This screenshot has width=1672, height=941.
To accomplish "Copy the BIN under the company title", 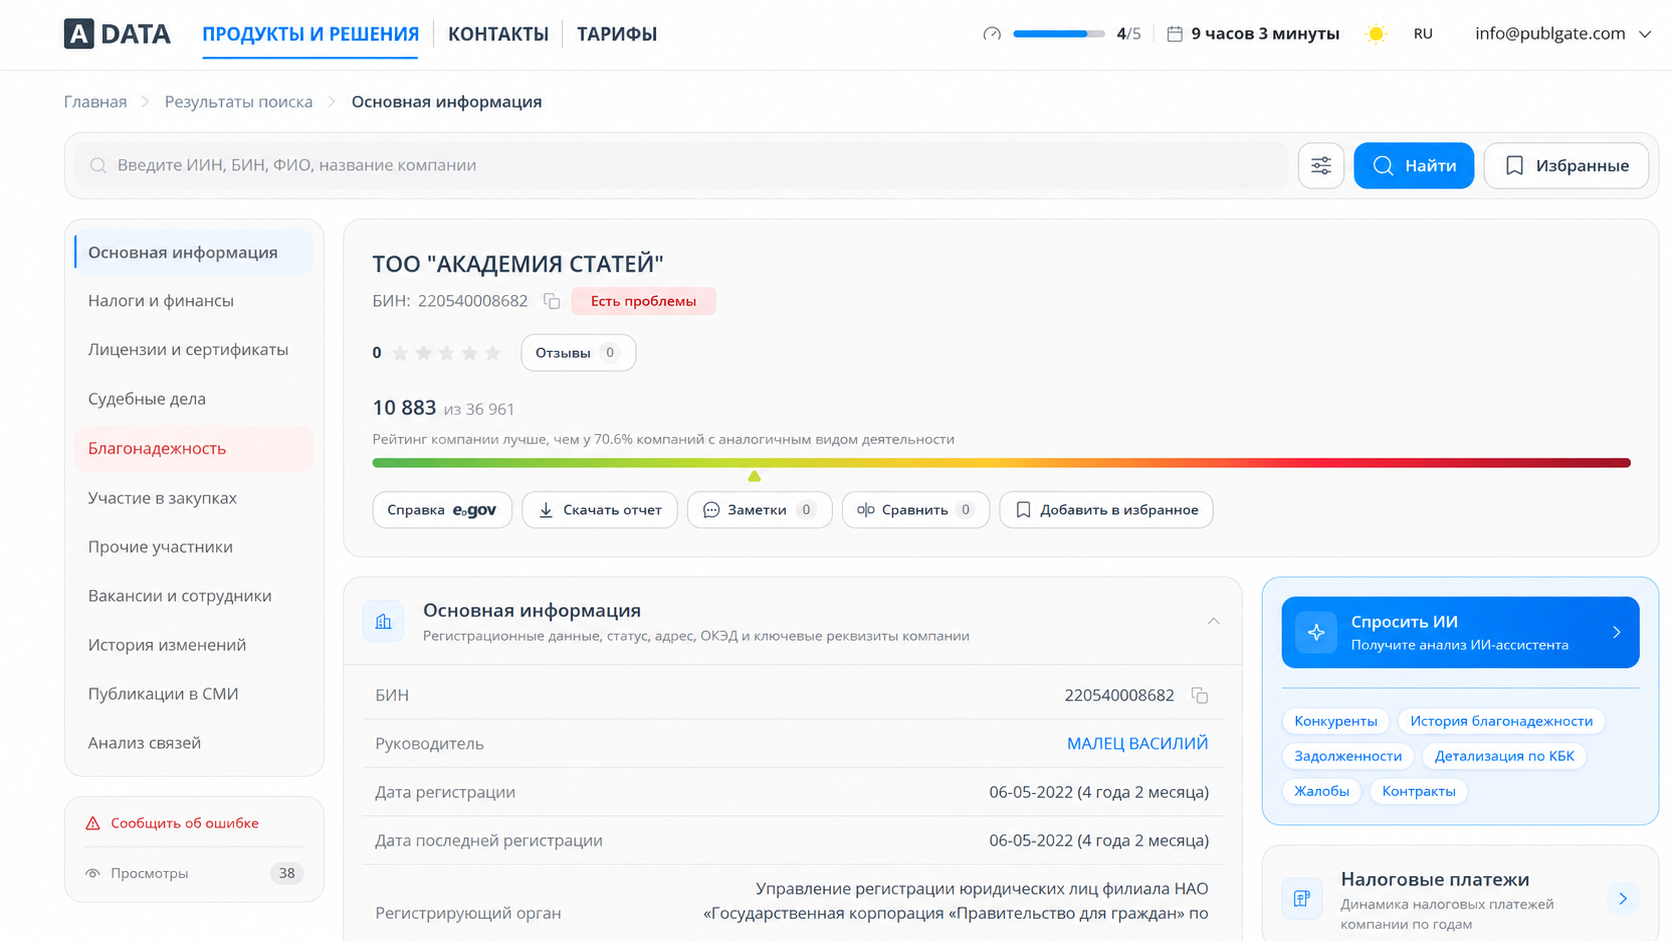I will point(551,301).
